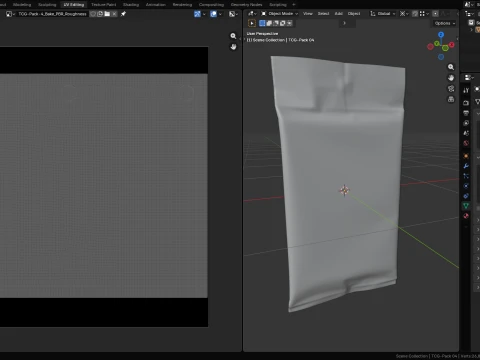
Task: Click the blue Z axis on navigation gizmo
Action: click(x=441, y=35)
